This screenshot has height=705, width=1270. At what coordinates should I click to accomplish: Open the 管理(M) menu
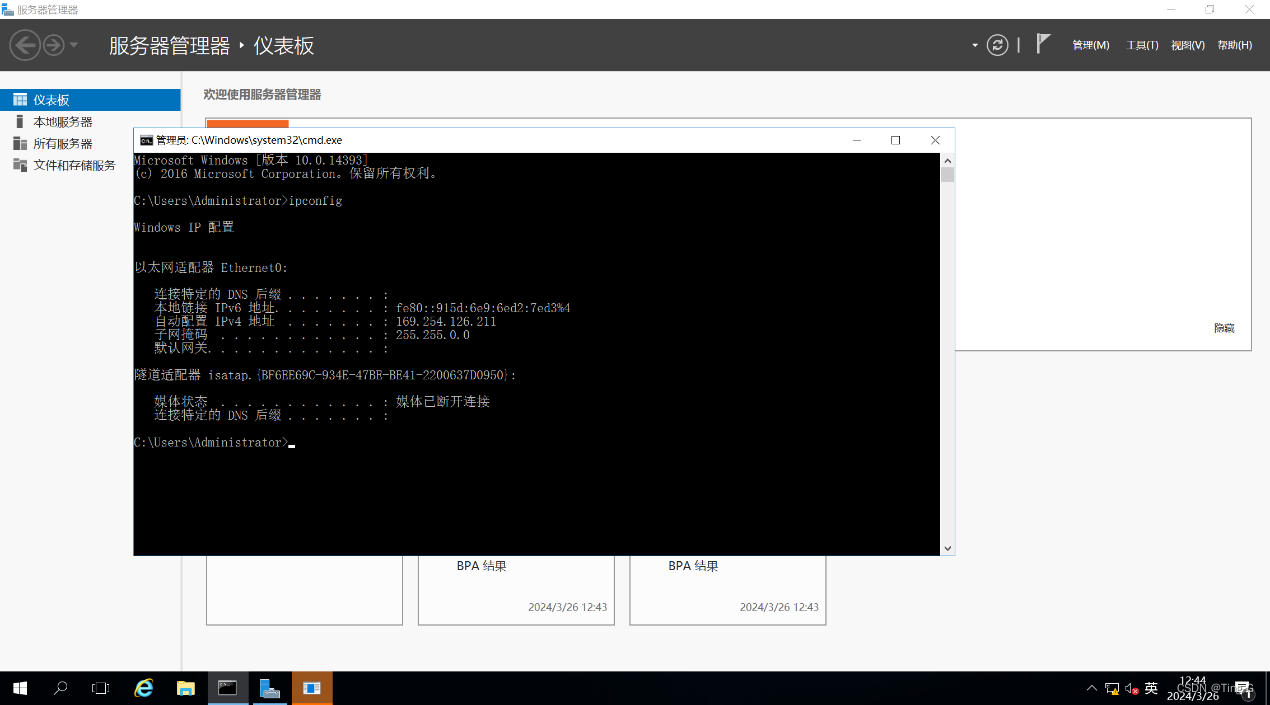(x=1090, y=45)
